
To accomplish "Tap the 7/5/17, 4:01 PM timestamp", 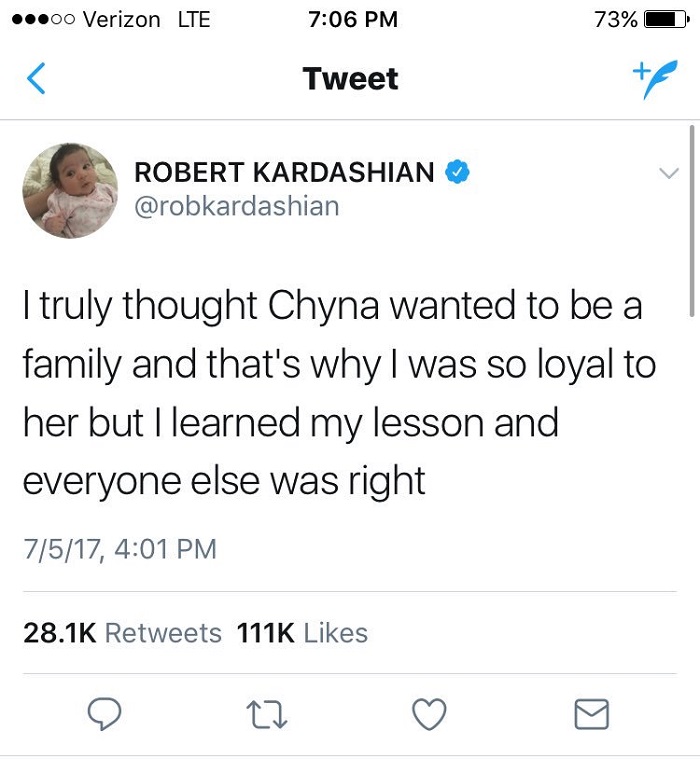I will pos(119,549).
